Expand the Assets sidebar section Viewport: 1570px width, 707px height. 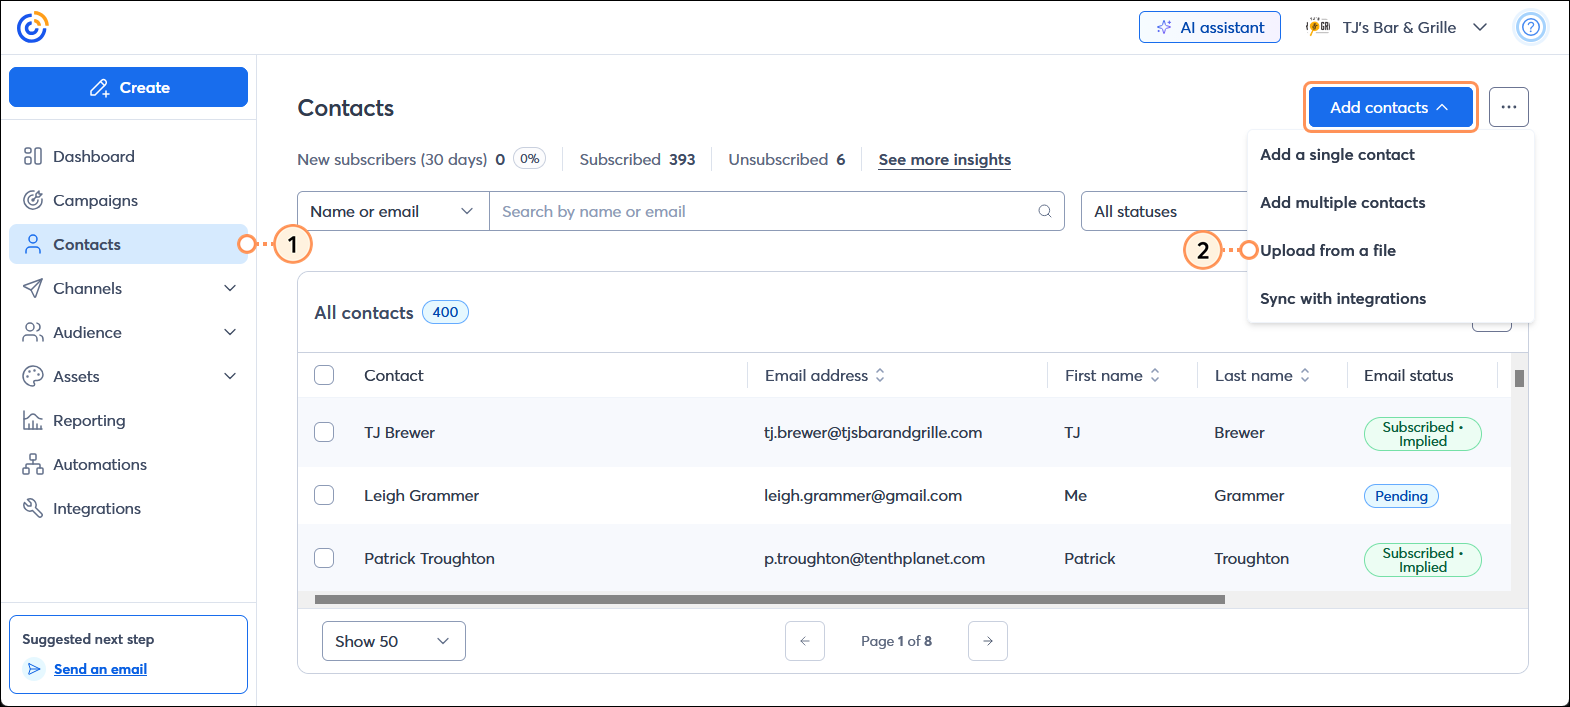(x=230, y=376)
